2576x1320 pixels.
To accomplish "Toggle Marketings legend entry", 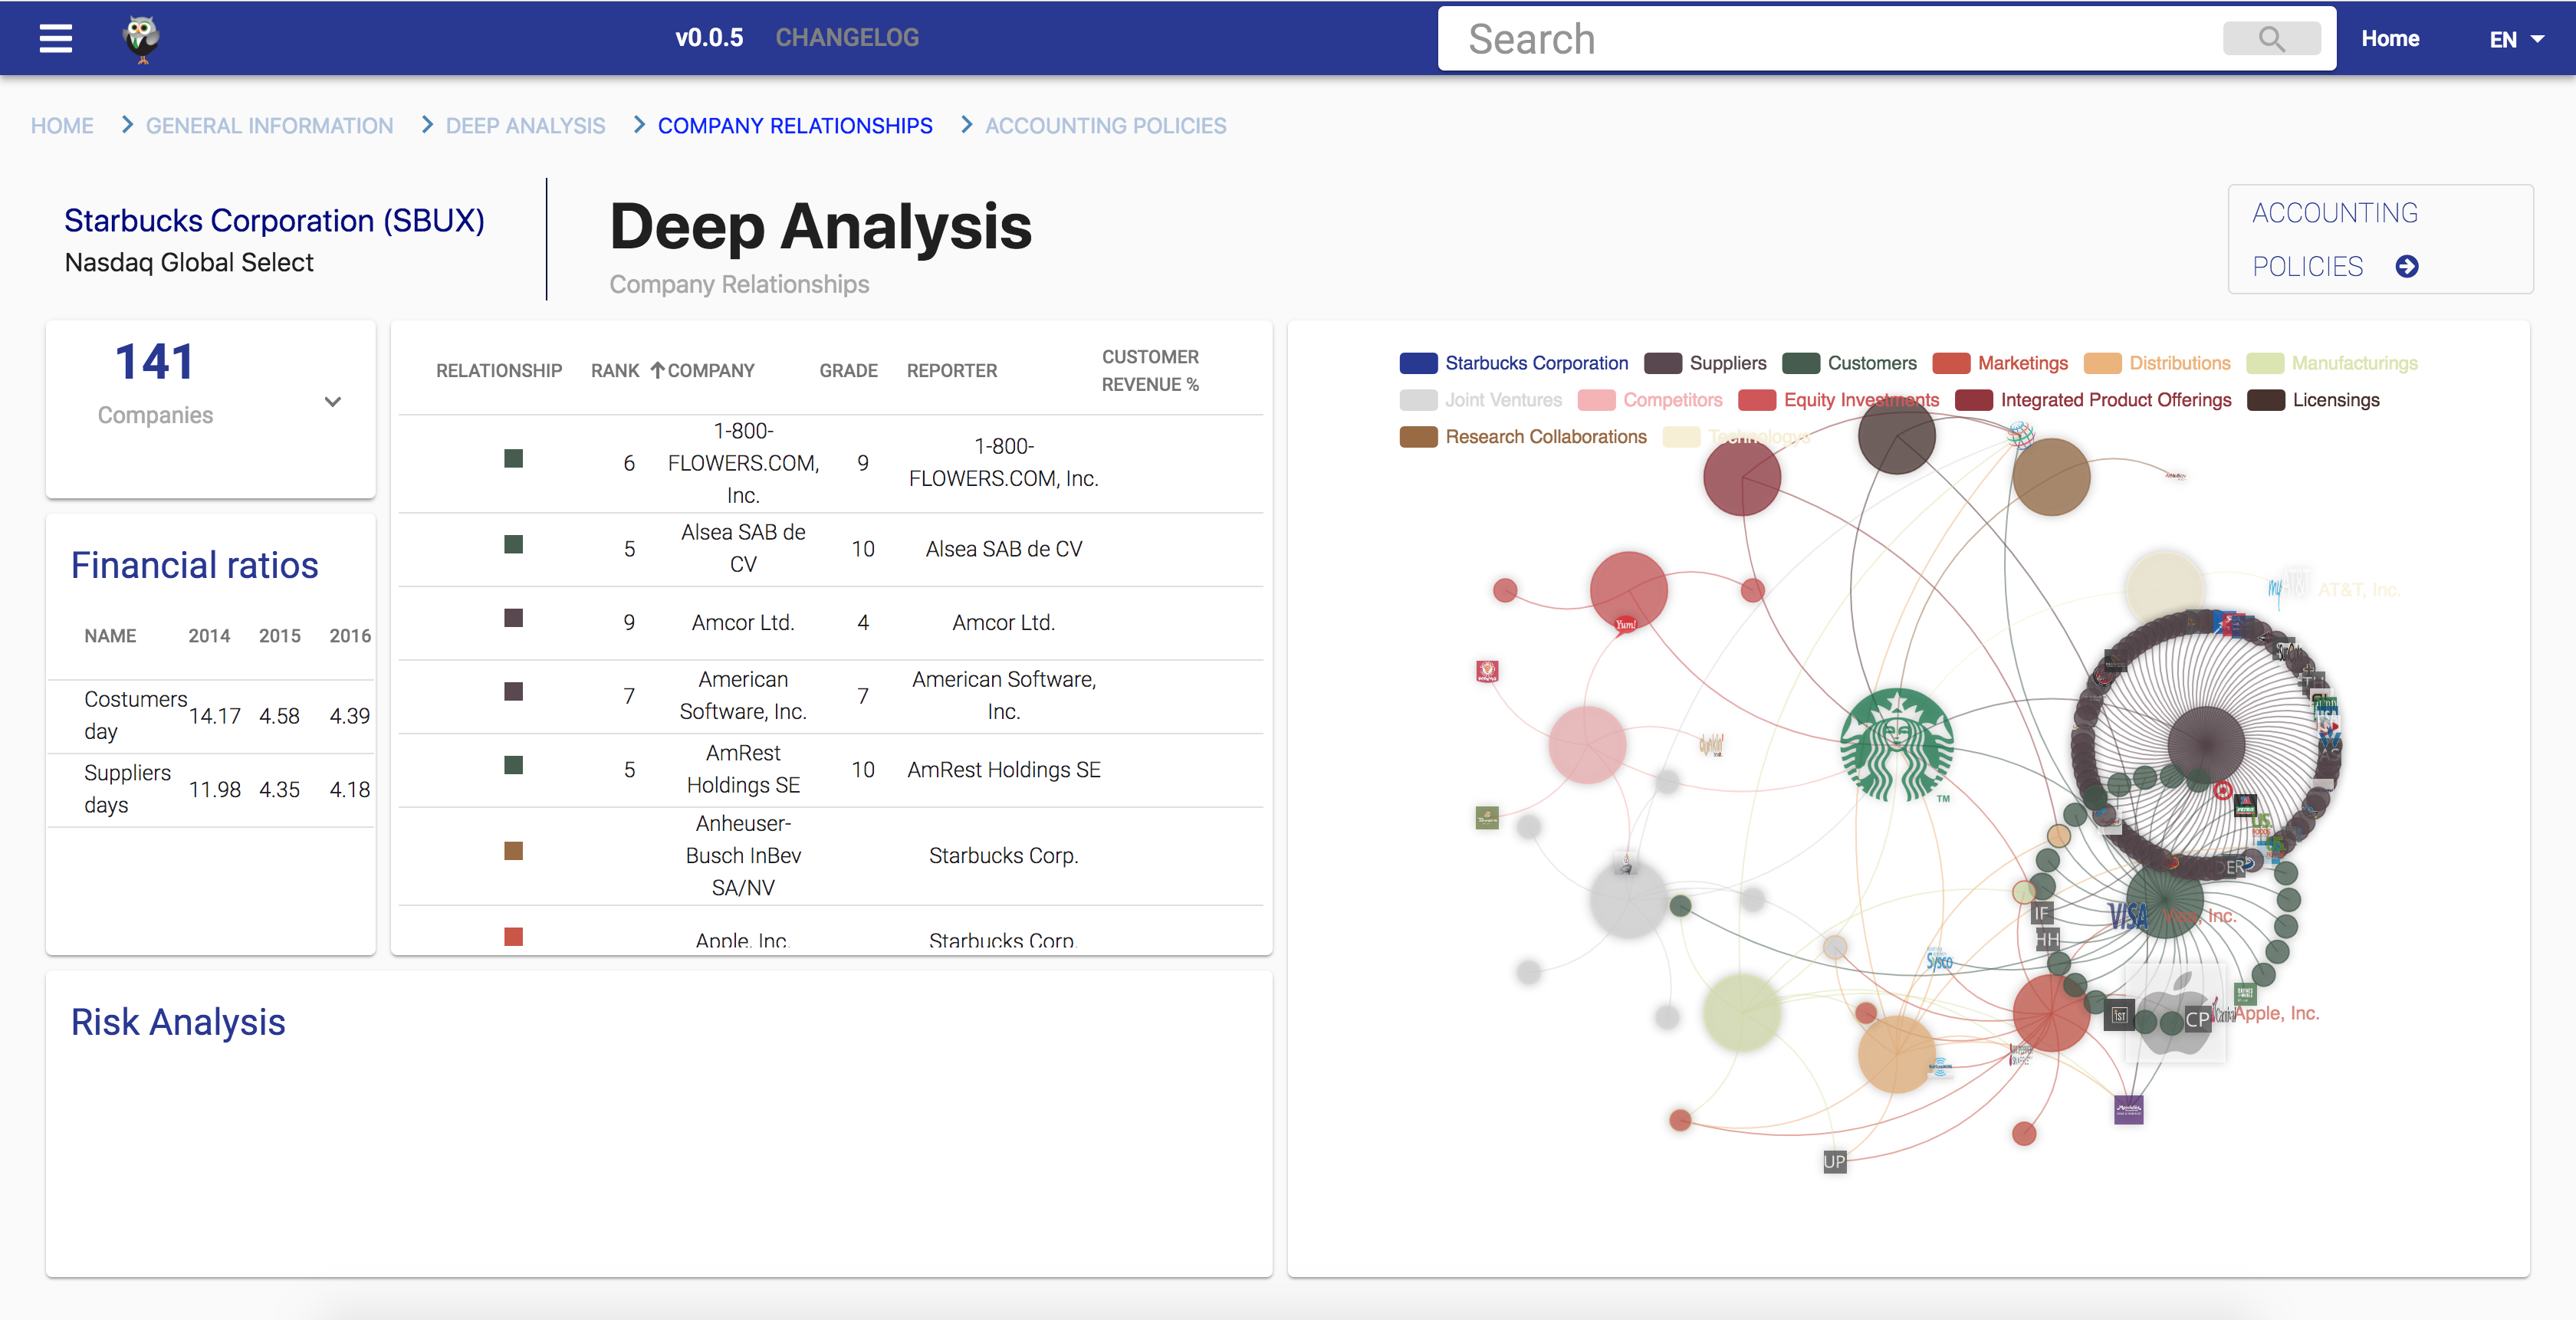I will (2000, 363).
